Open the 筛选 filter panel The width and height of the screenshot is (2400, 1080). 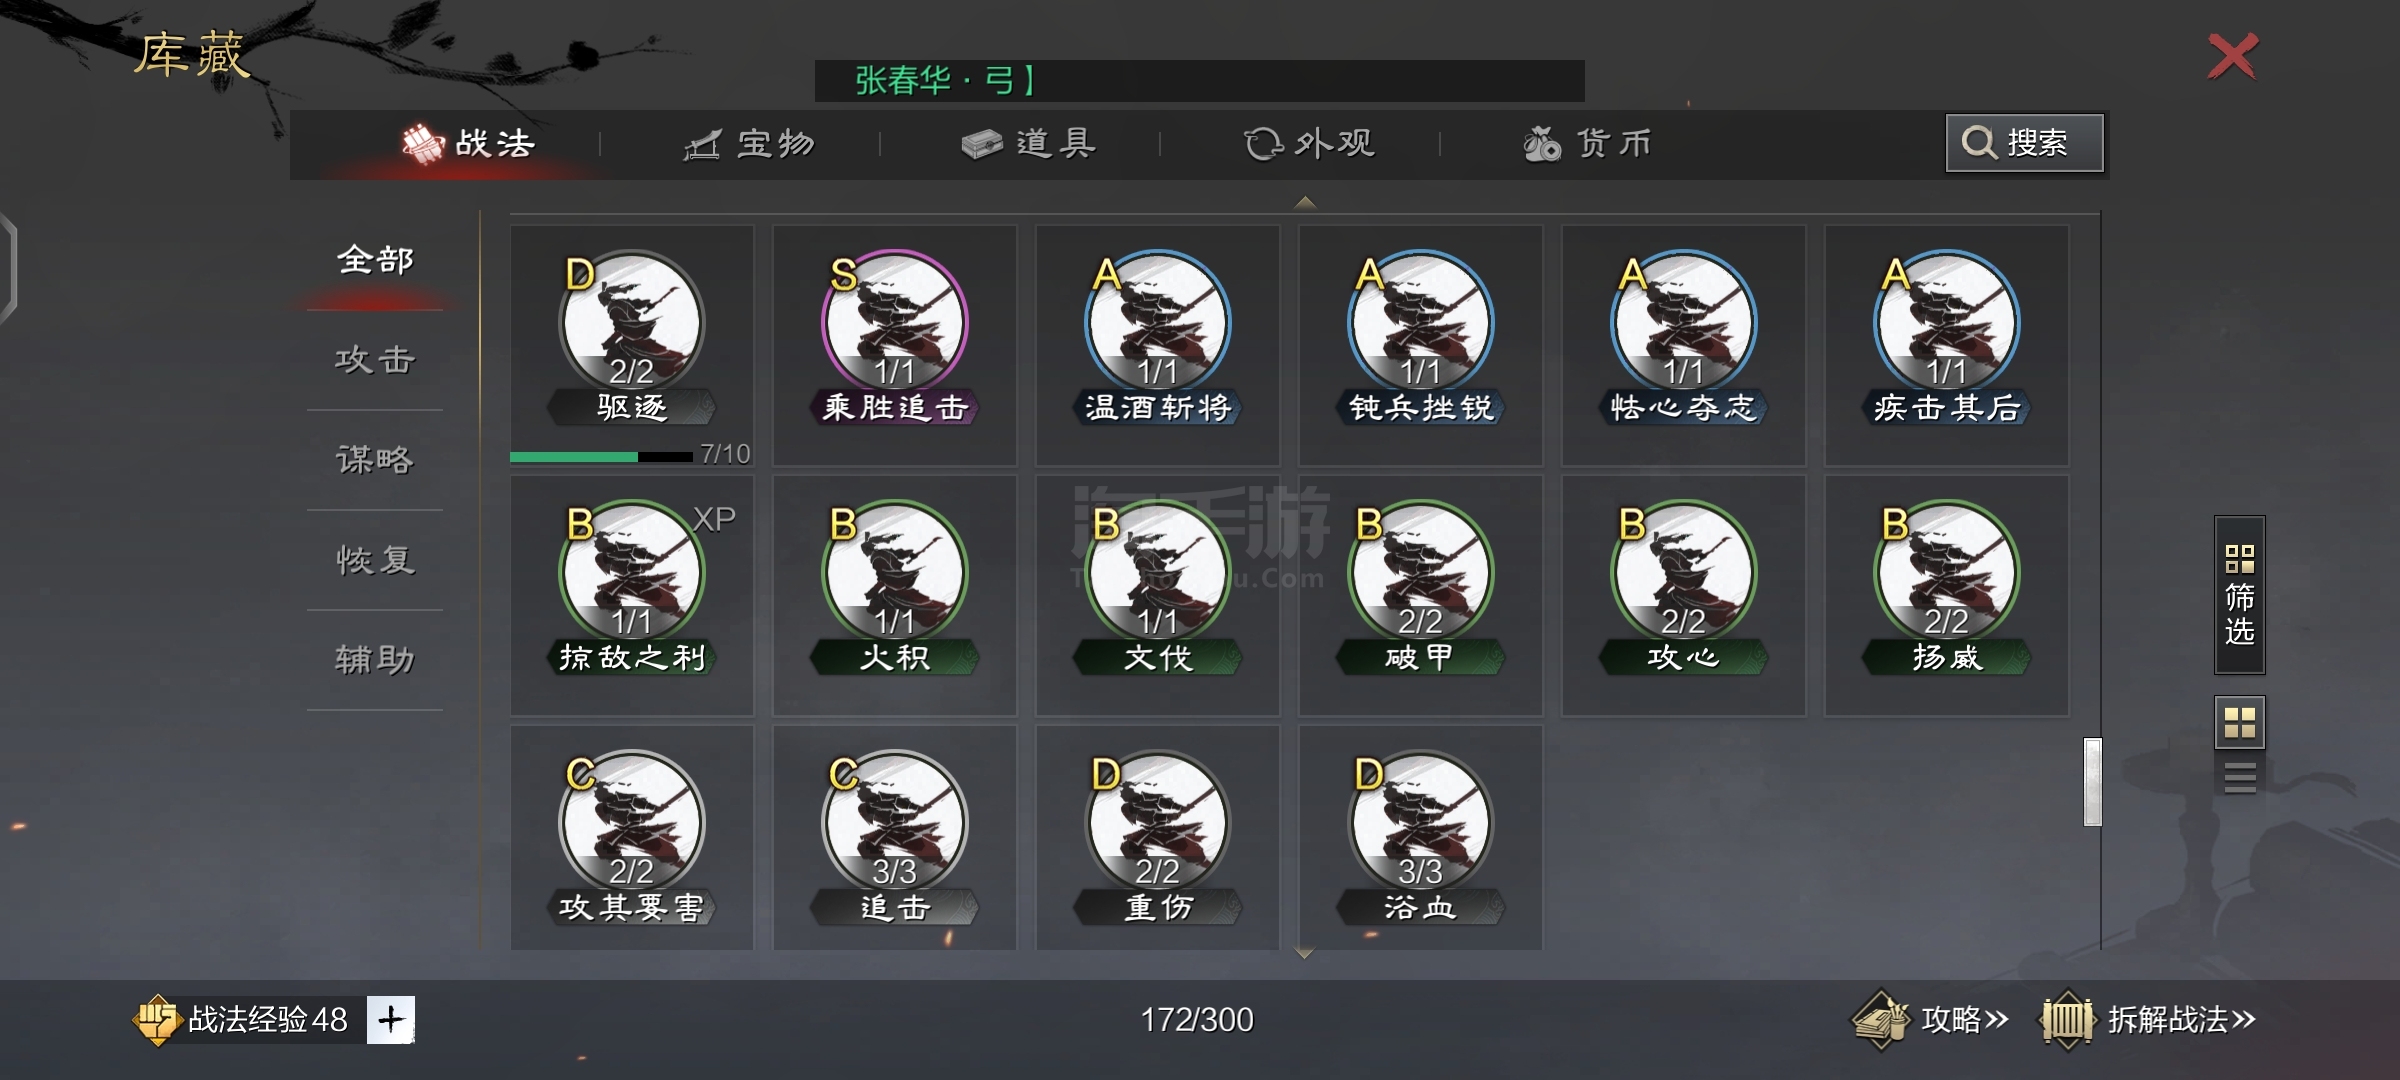click(2239, 595)
